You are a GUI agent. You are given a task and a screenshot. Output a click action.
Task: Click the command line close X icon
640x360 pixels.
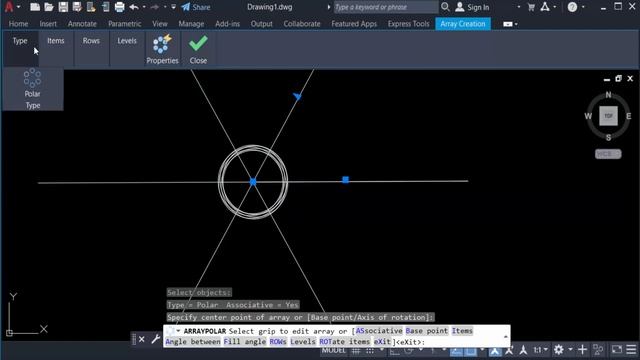[x=142, y=339]
